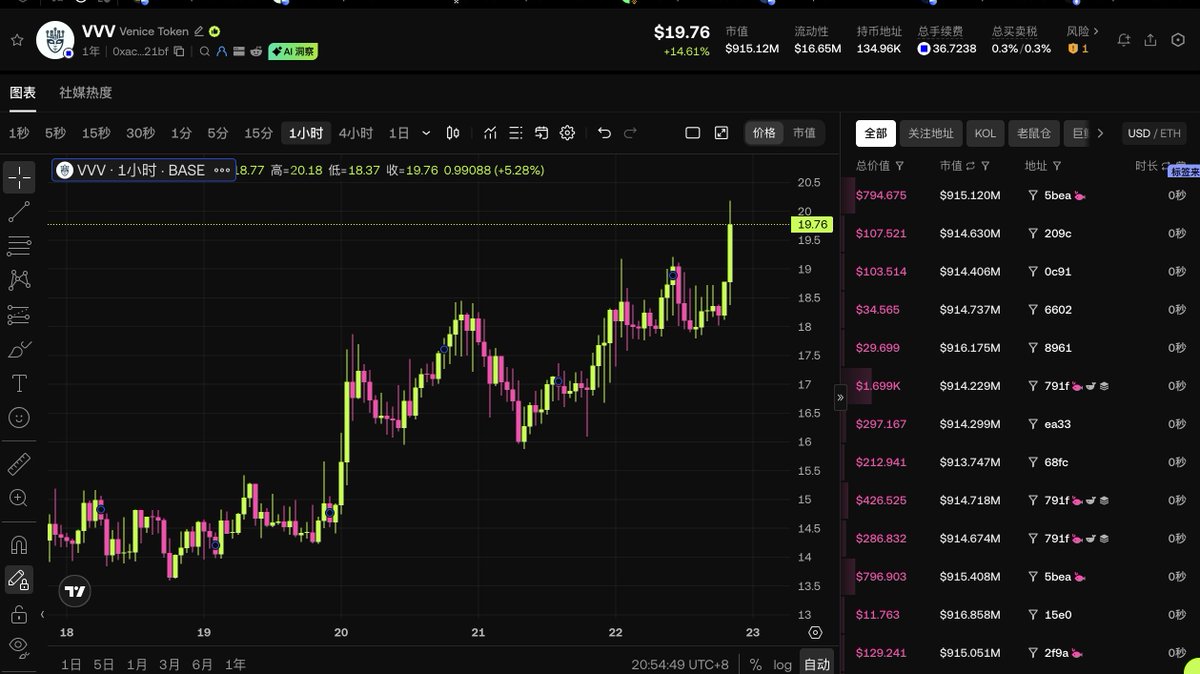Viewport: 1200px width, 674px height.
Task: Select 关注地址 followed addresses tab
Action: coord(930,133)
